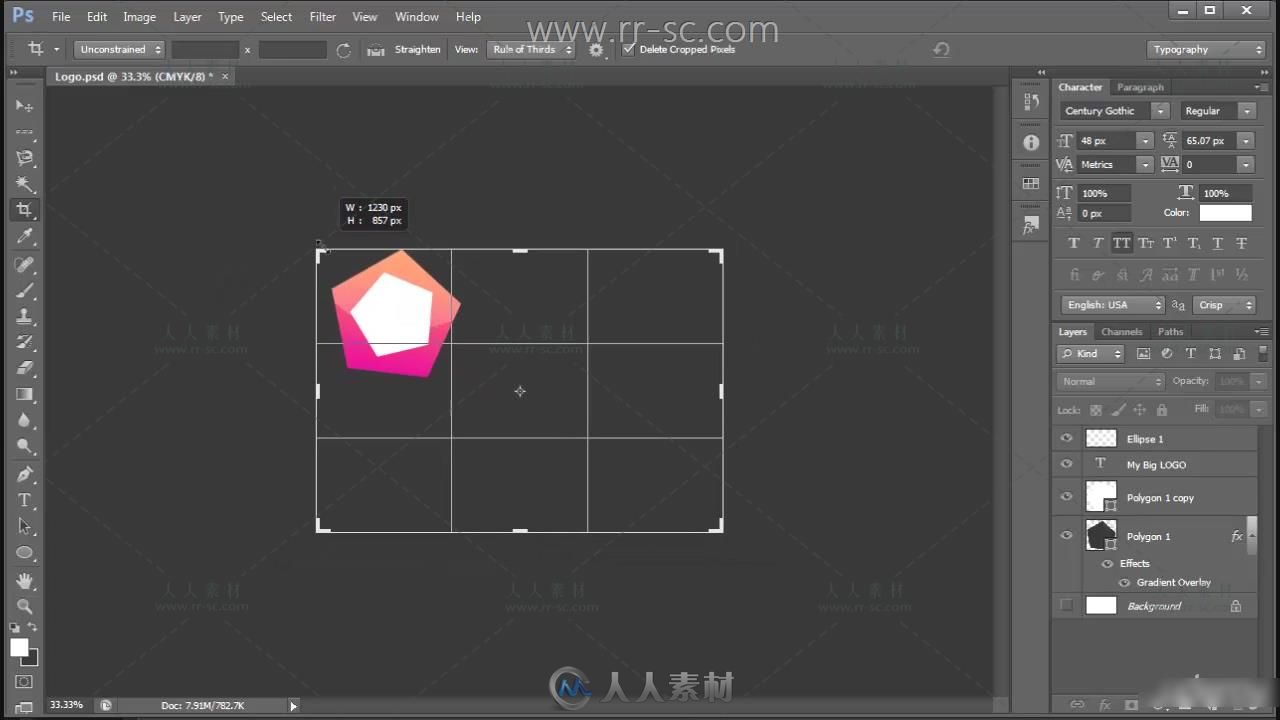Select the Dodge tool
Viewport: 1280px width, 720px height.
[x=25, y=446]
